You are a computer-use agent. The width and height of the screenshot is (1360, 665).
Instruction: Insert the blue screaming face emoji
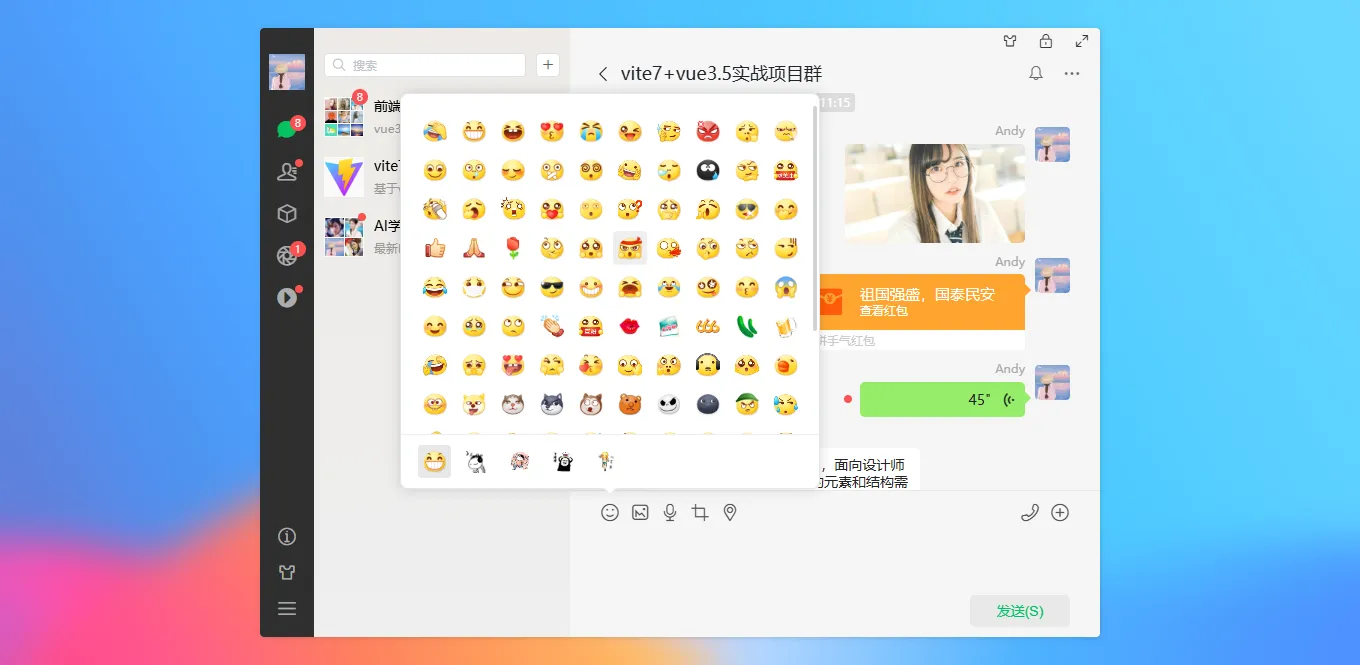coord(786,287)
